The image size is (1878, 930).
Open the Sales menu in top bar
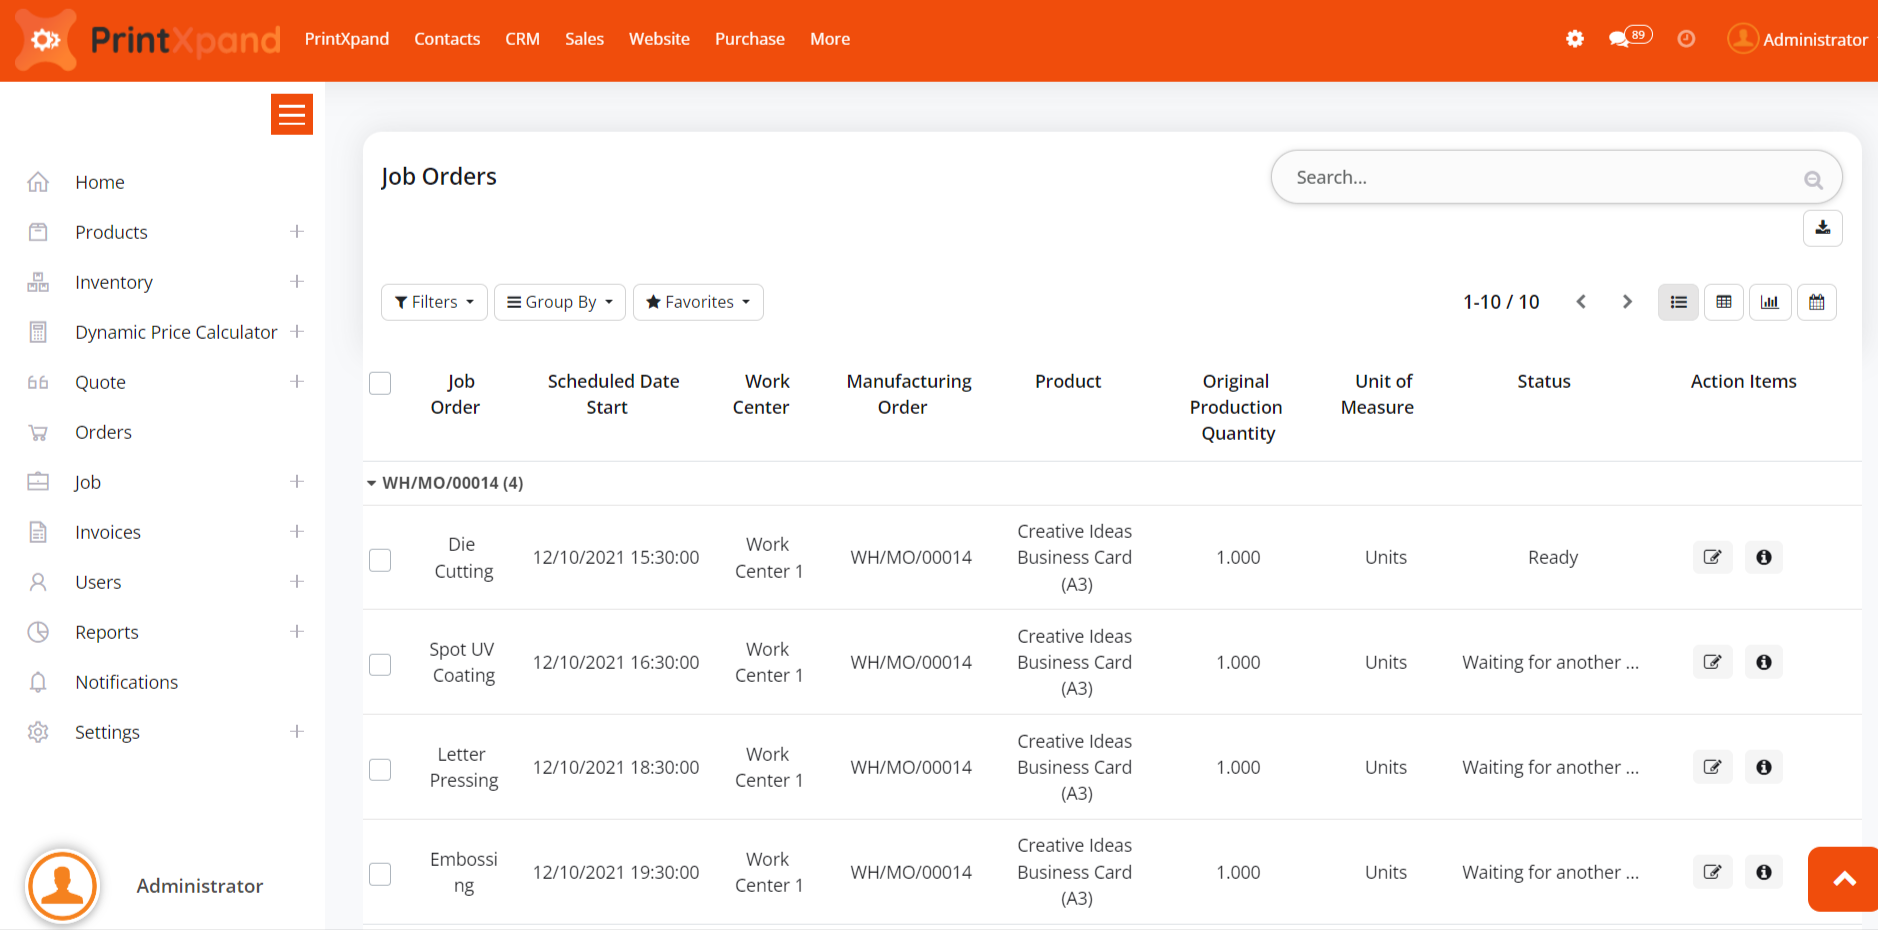[584, 39]
